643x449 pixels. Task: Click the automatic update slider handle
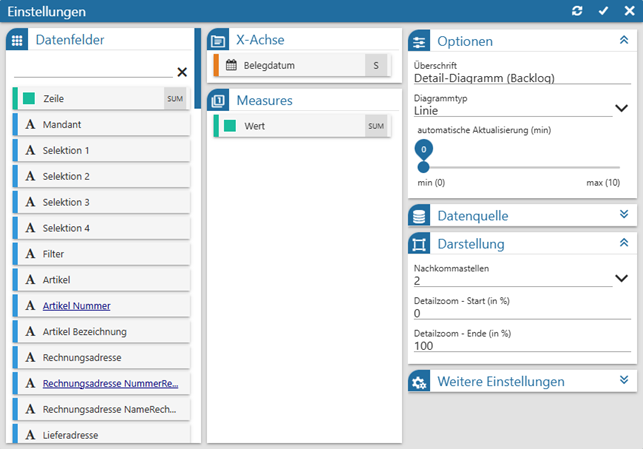click(423, 166)
